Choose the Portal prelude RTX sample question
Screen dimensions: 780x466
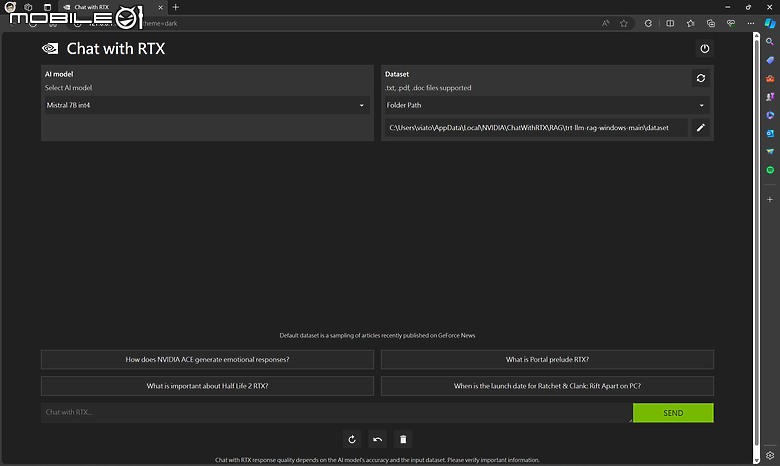547,360
